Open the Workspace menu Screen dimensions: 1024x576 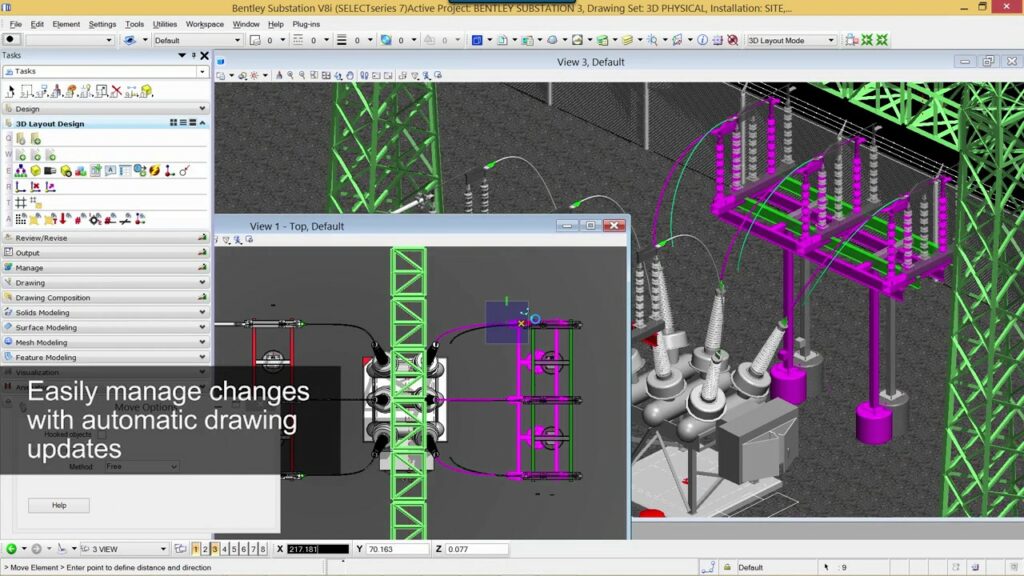coord(204,24)
